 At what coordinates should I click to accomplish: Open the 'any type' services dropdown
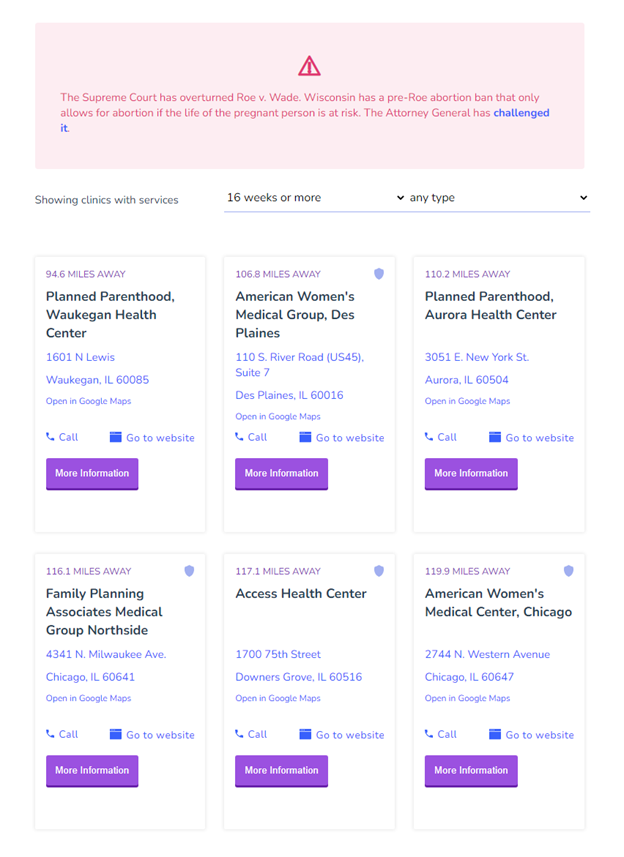pyautogui.click(x=498, y=198)
